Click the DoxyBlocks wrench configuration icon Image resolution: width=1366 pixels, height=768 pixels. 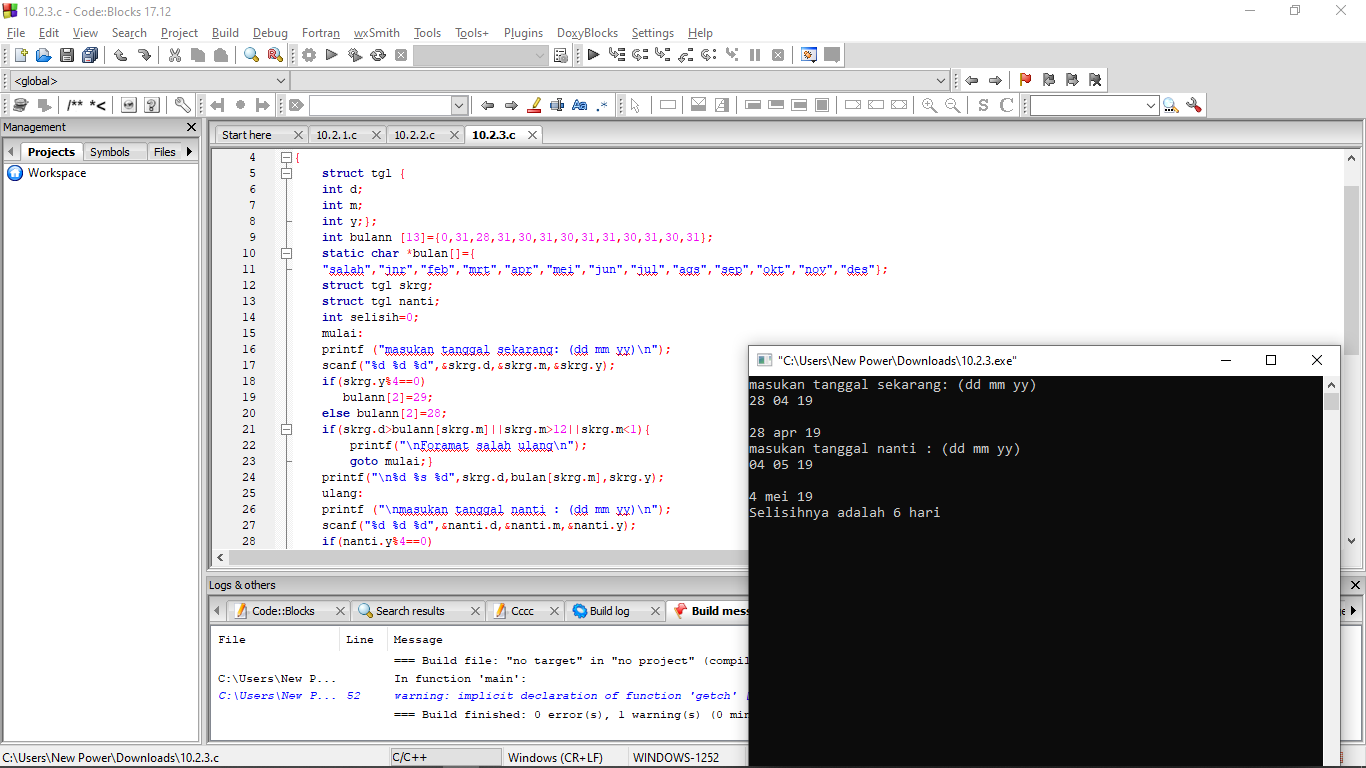point(182,105)
